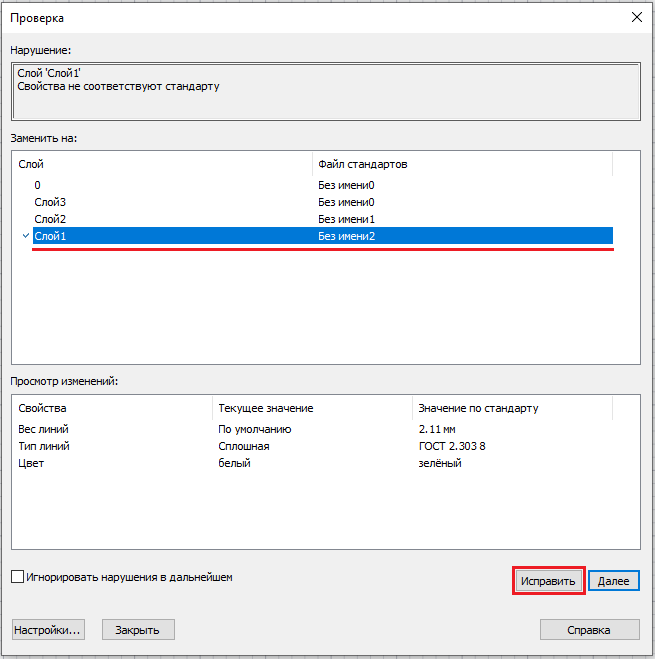Image resolution: width=655 pixels, height=659 pixels.
Task: Select the Тип линий property row
Action: (44, 446)
